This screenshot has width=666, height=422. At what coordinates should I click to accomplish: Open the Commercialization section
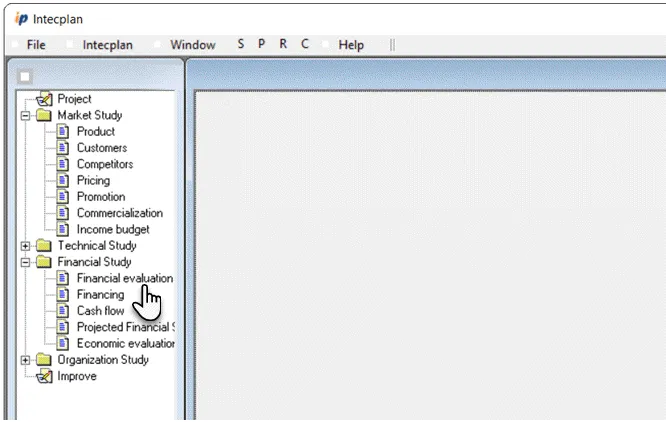(x=120, y=213)
